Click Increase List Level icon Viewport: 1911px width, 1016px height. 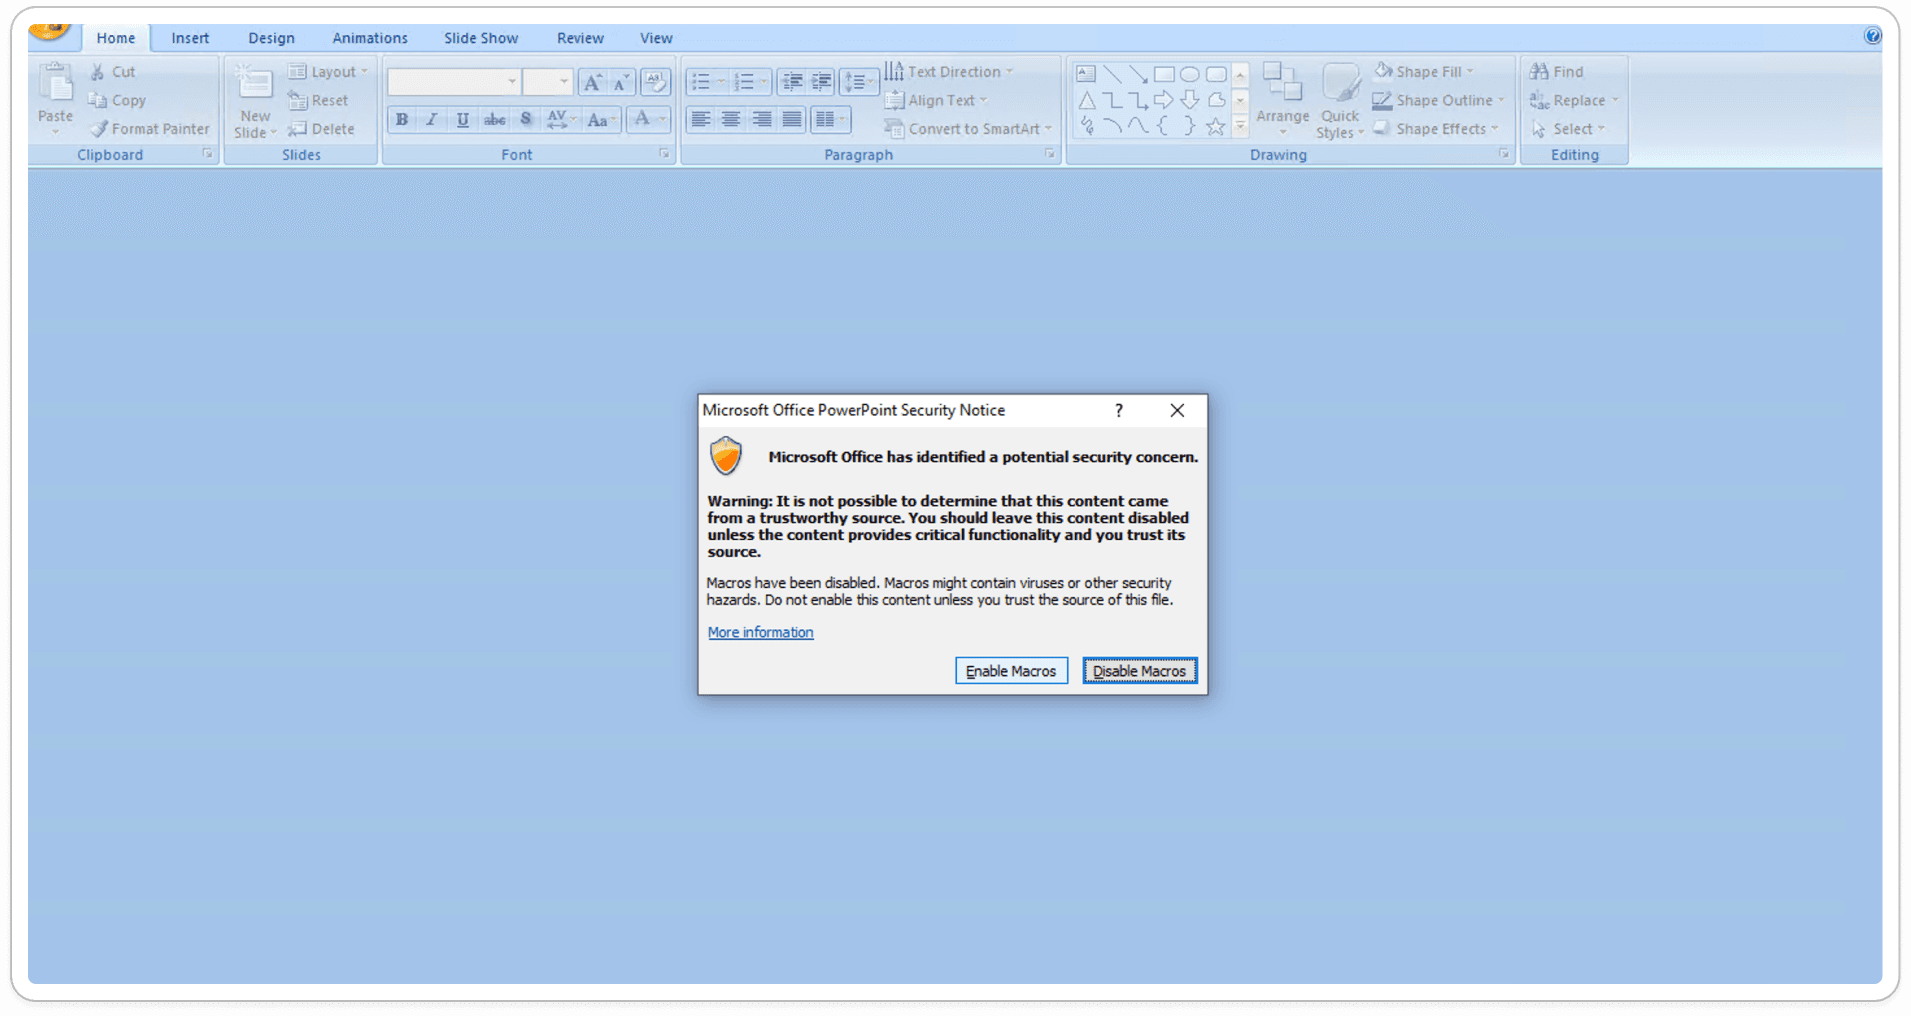(x=821, y=82)
